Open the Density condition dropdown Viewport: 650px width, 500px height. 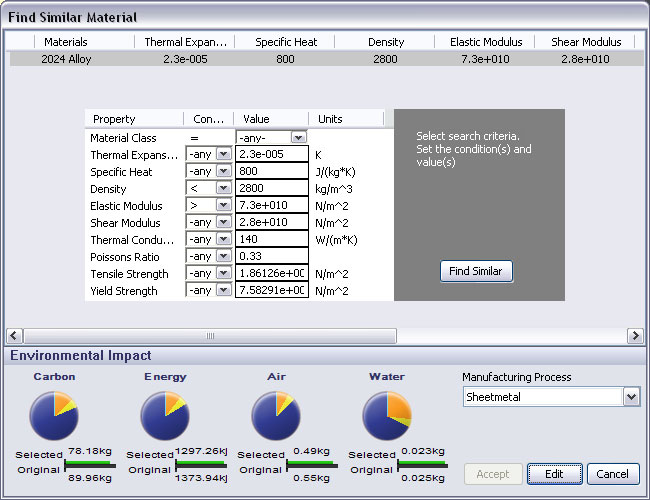tap(223, 188)
